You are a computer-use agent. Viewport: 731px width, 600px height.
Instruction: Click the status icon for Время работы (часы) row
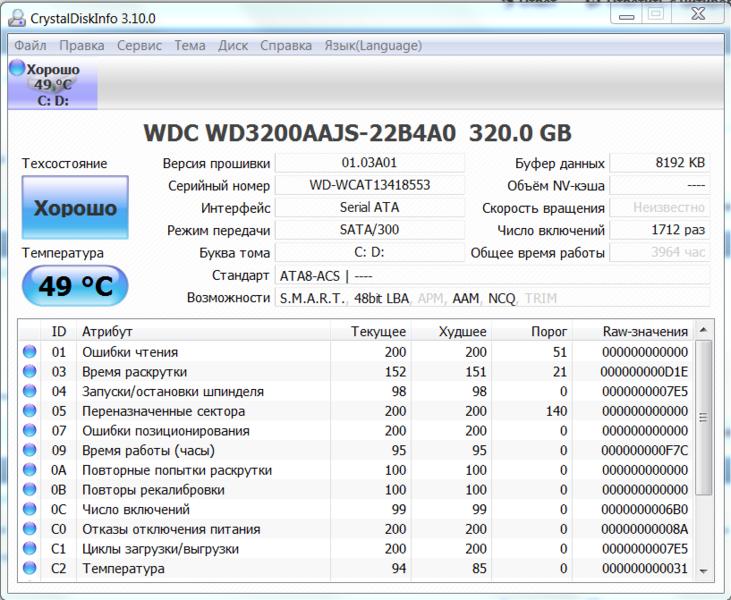[29, 450]
